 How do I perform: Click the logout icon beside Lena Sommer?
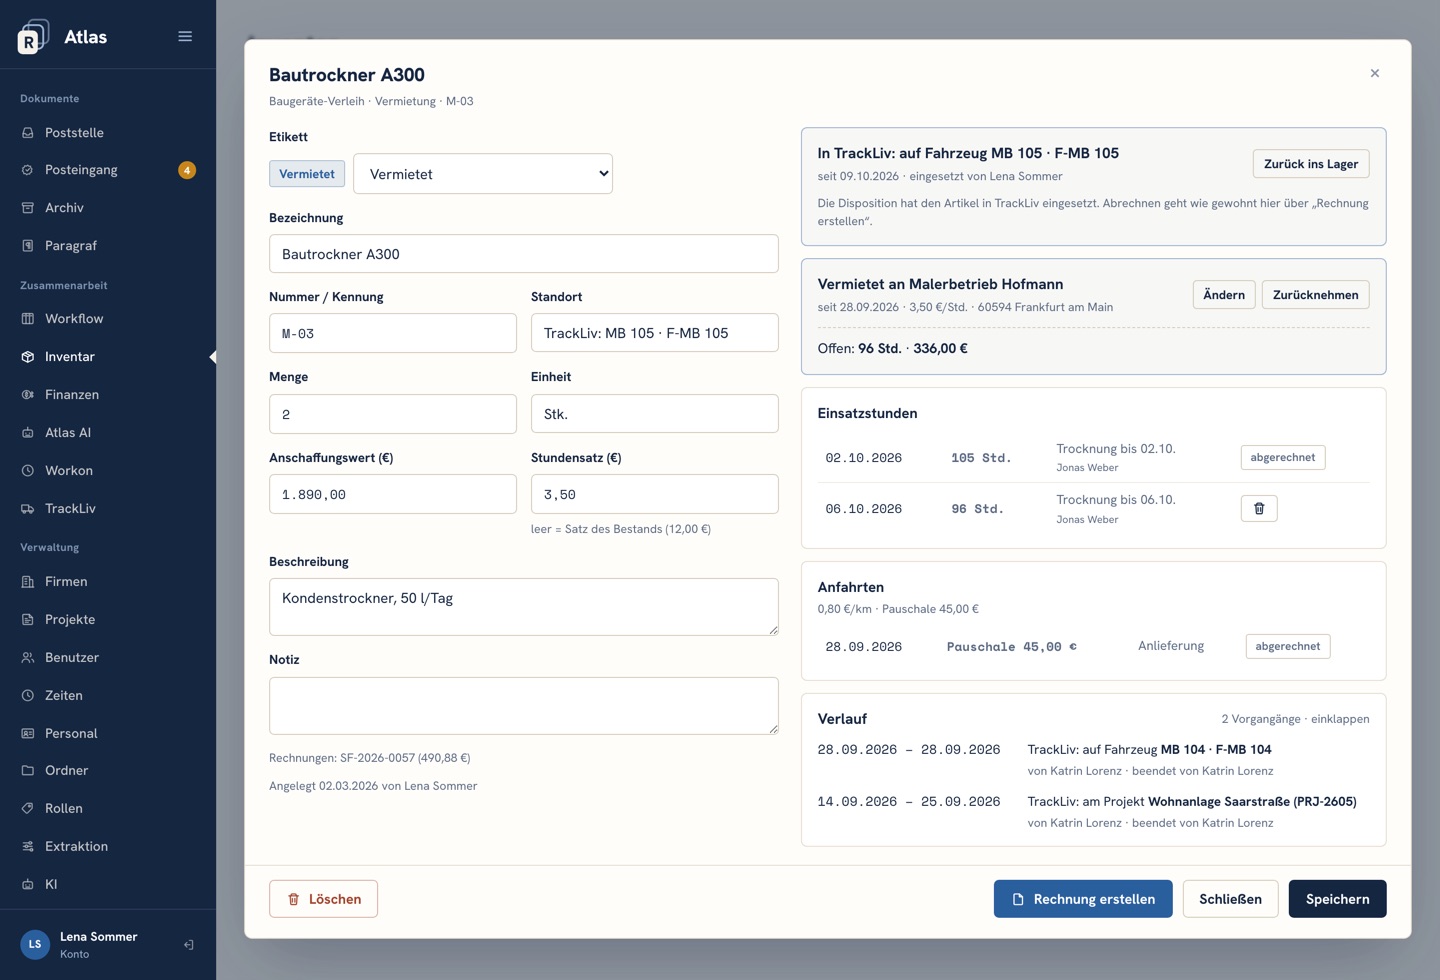point(188,945)
